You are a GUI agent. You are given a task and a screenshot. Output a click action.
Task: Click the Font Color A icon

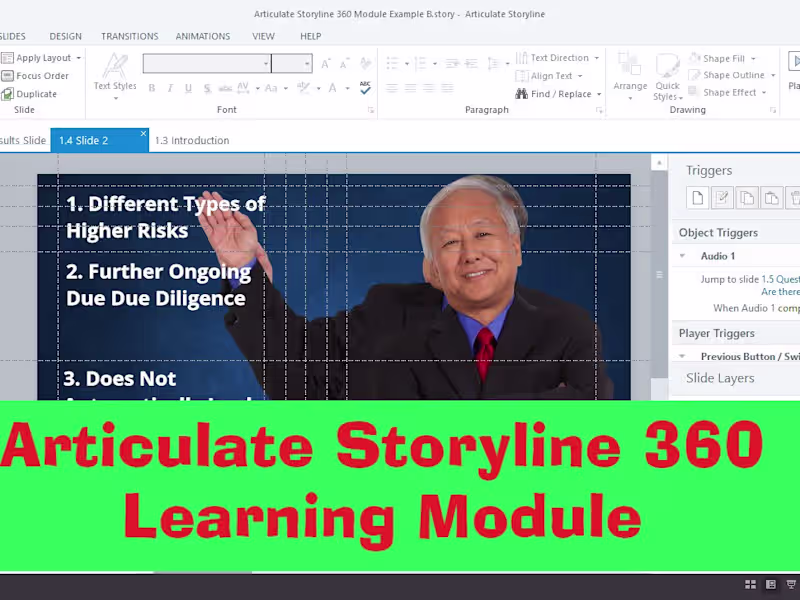[332, 88]
